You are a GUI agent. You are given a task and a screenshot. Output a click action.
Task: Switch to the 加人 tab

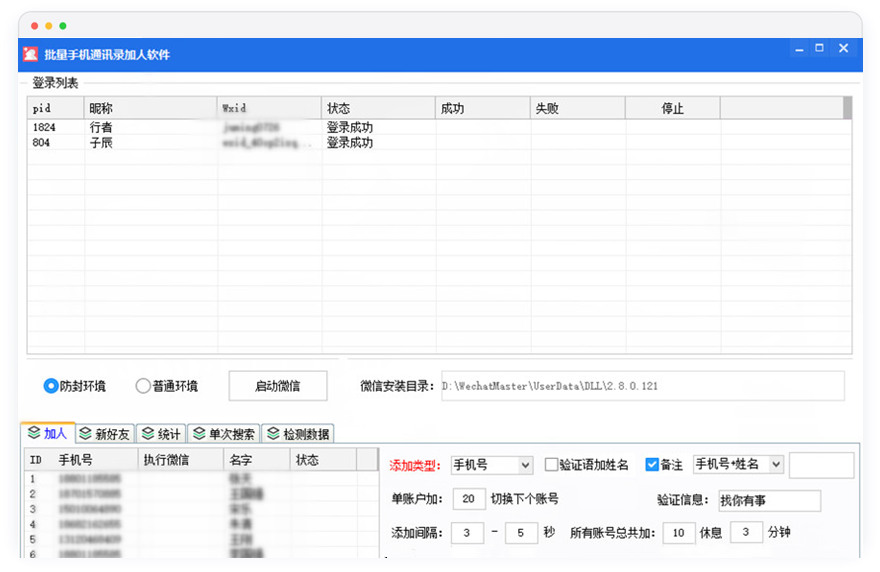click(48, 433)
